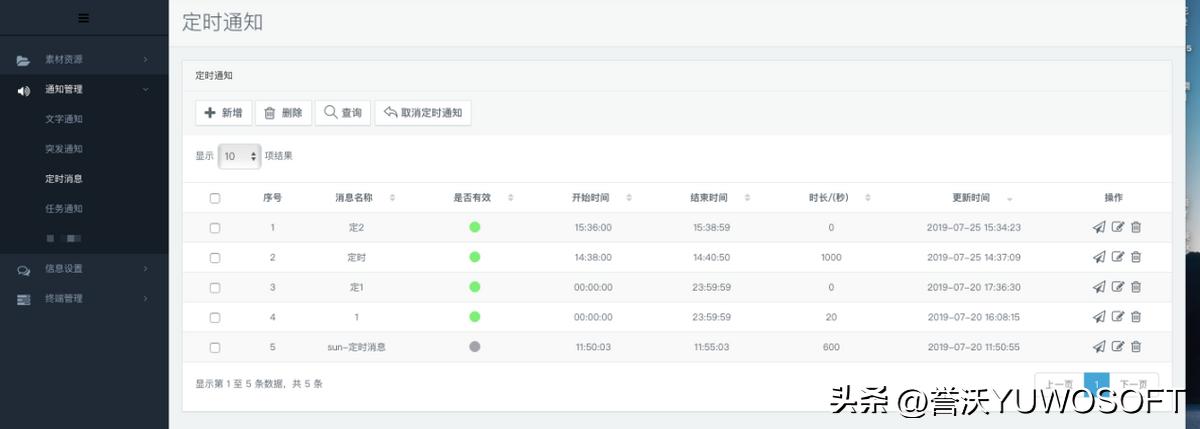
Task: Sort by 更新时间 column
Action: tap(1009, 198)
